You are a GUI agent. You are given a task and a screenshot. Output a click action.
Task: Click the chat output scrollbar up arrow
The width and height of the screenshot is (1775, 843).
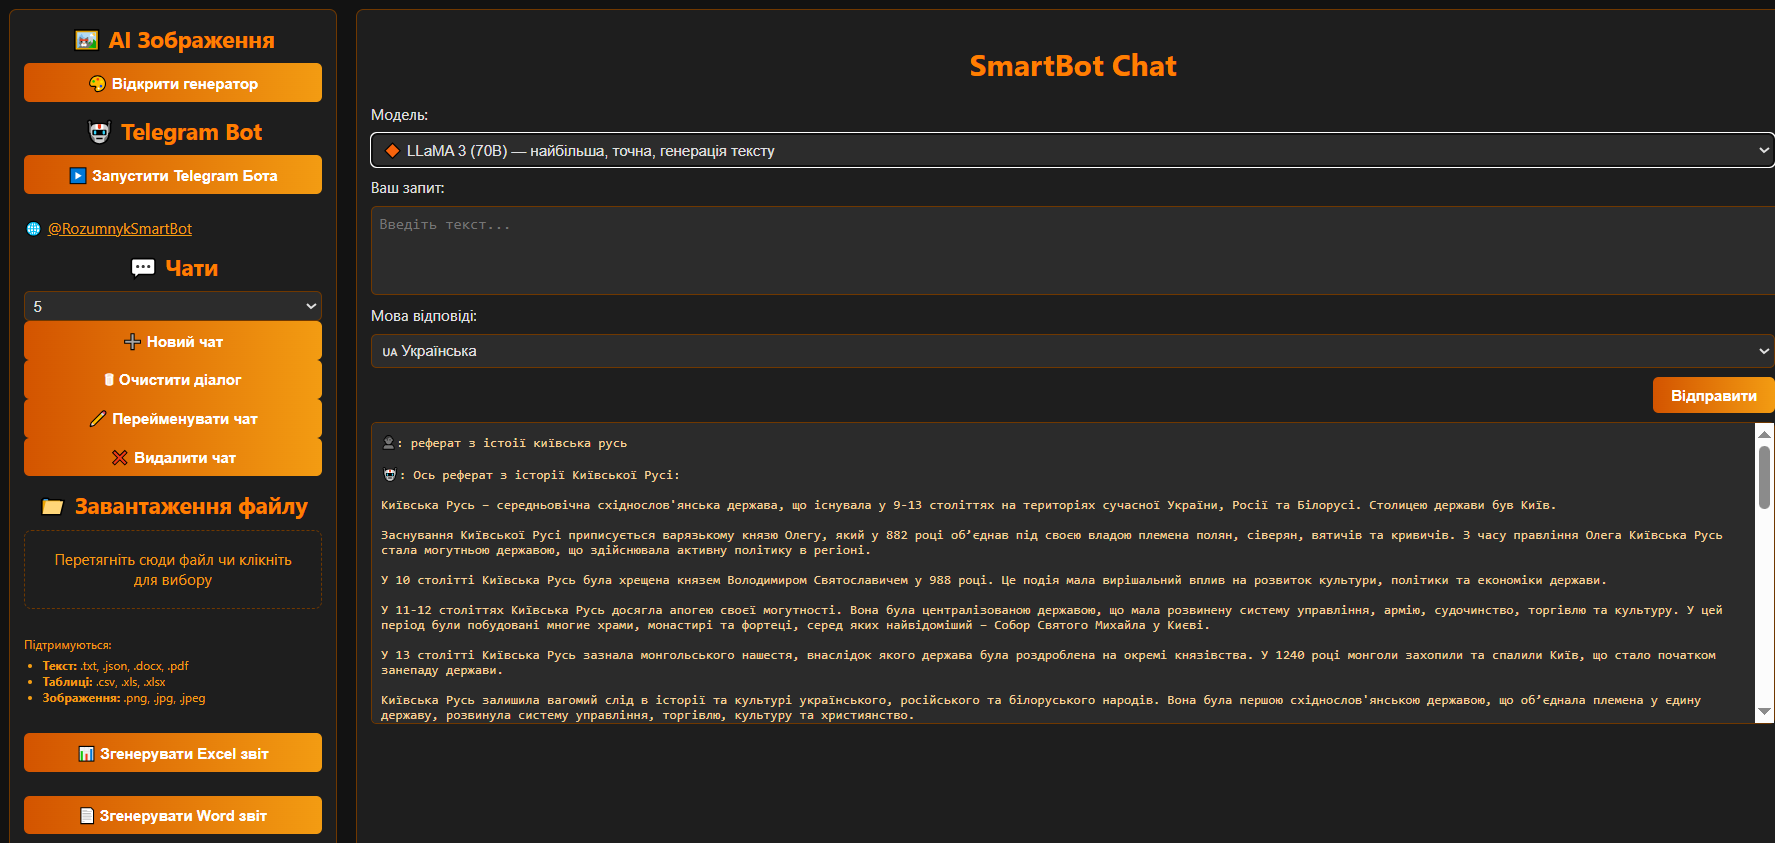[1764, 433]
